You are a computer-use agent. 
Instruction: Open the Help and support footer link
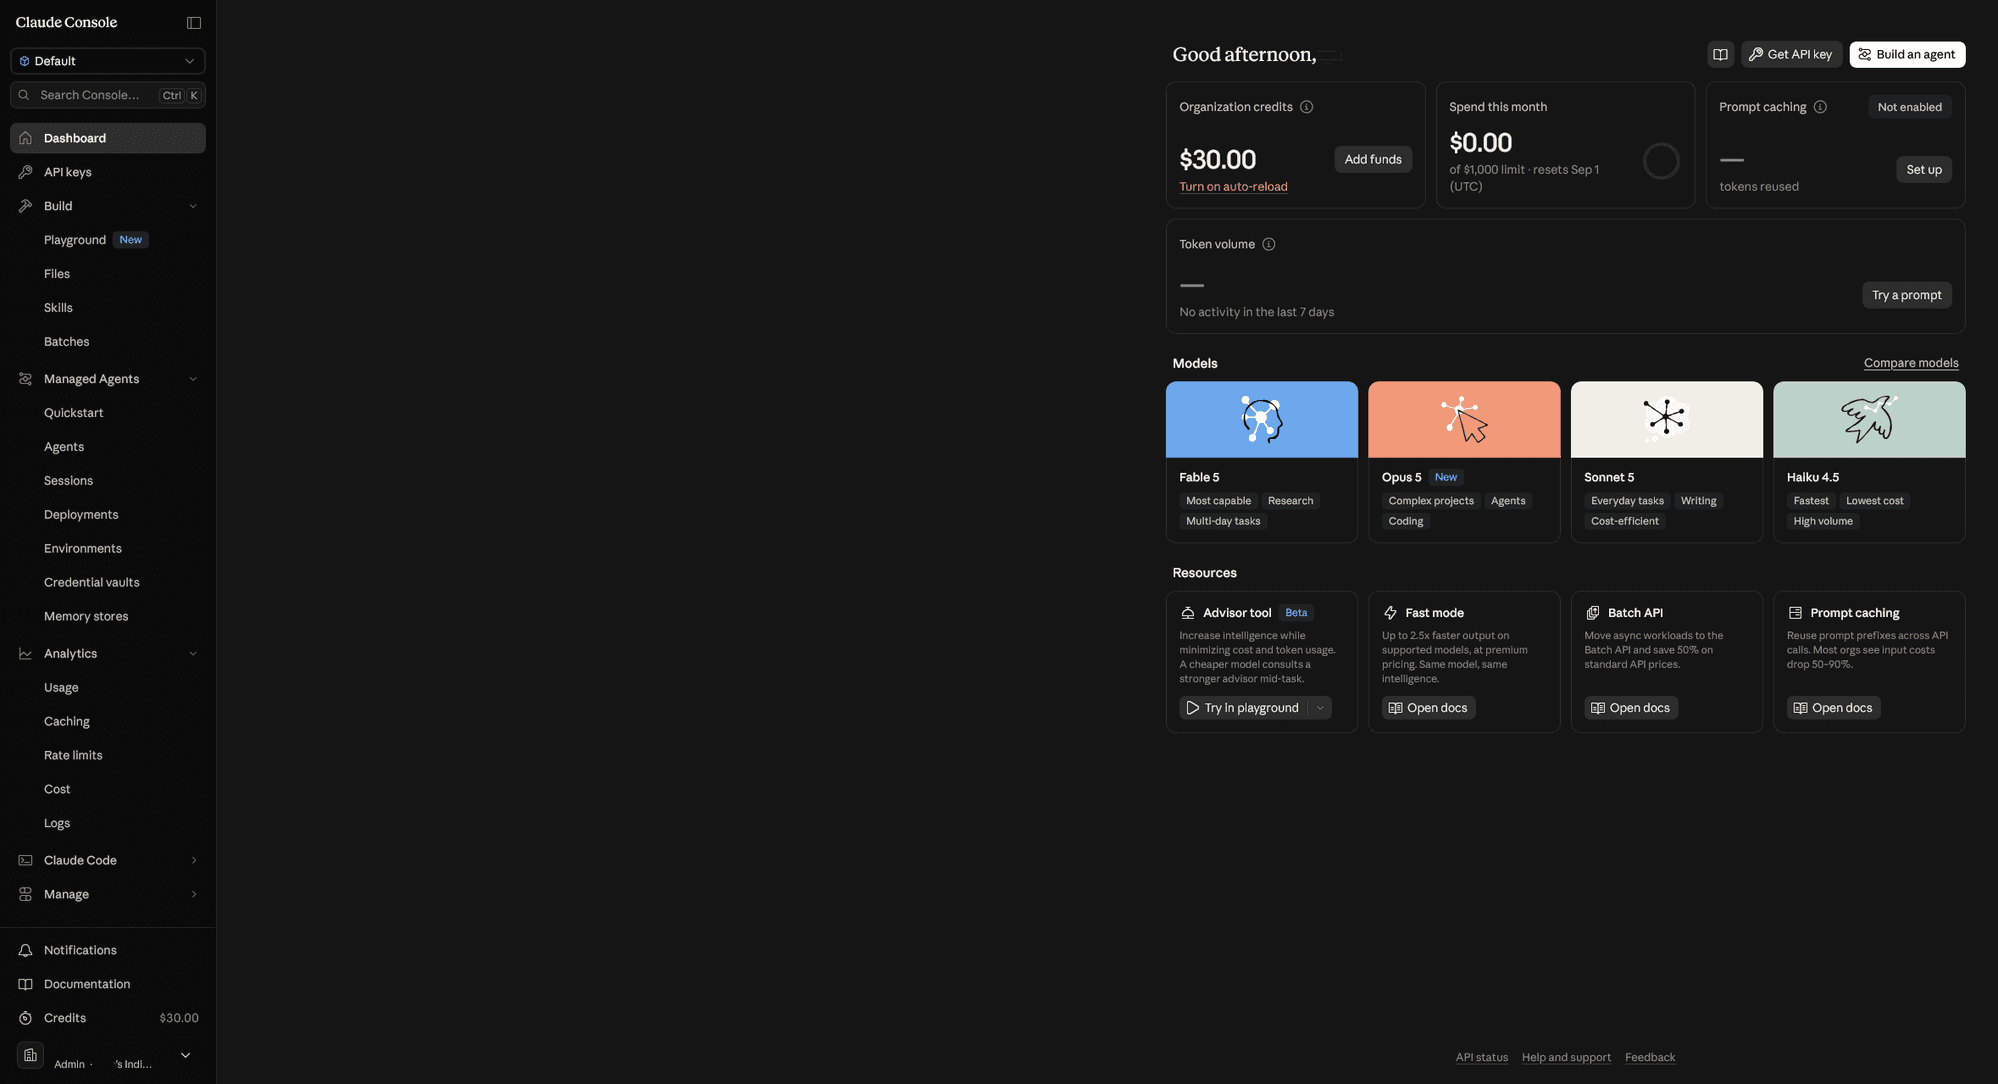(1566, 1057)
